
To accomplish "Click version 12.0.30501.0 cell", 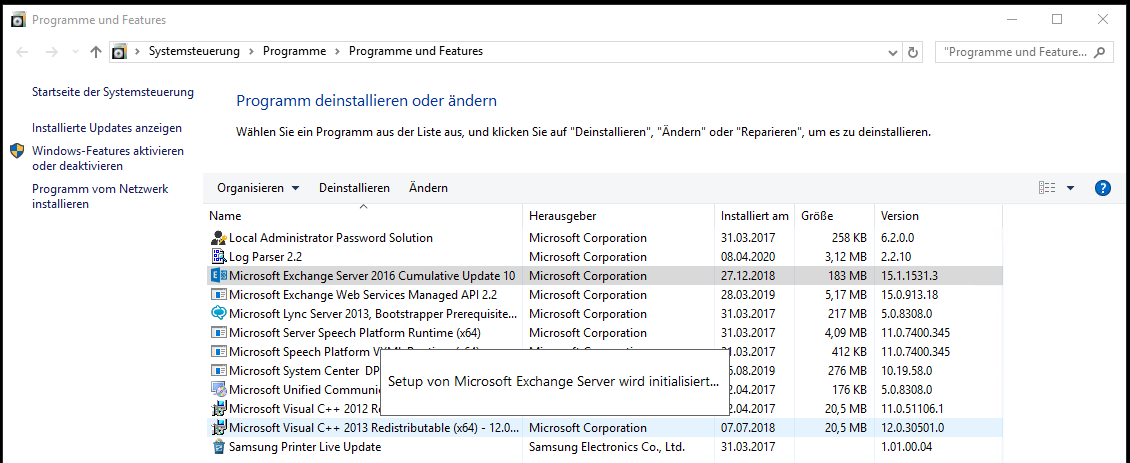I will click(912, 428).
